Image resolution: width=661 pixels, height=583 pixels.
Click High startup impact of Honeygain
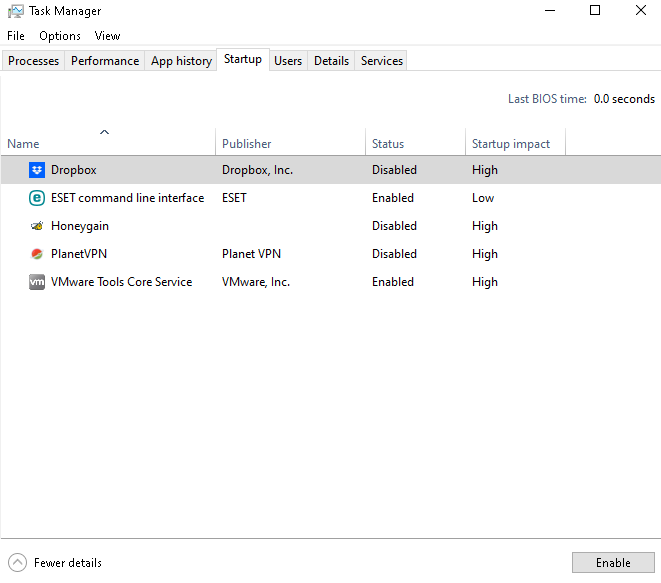[485, 226]
